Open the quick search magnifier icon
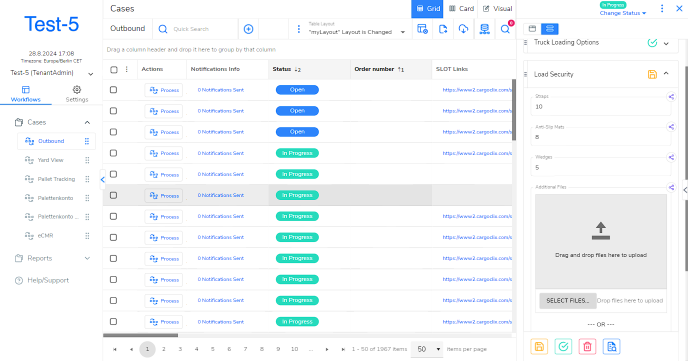 pos(163,29)
